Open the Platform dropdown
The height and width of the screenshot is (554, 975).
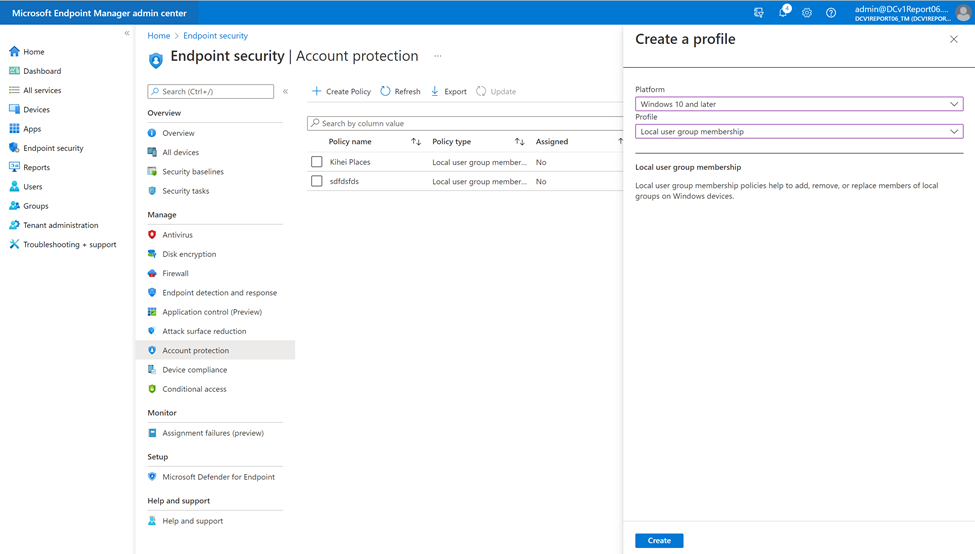pos(799,104)
